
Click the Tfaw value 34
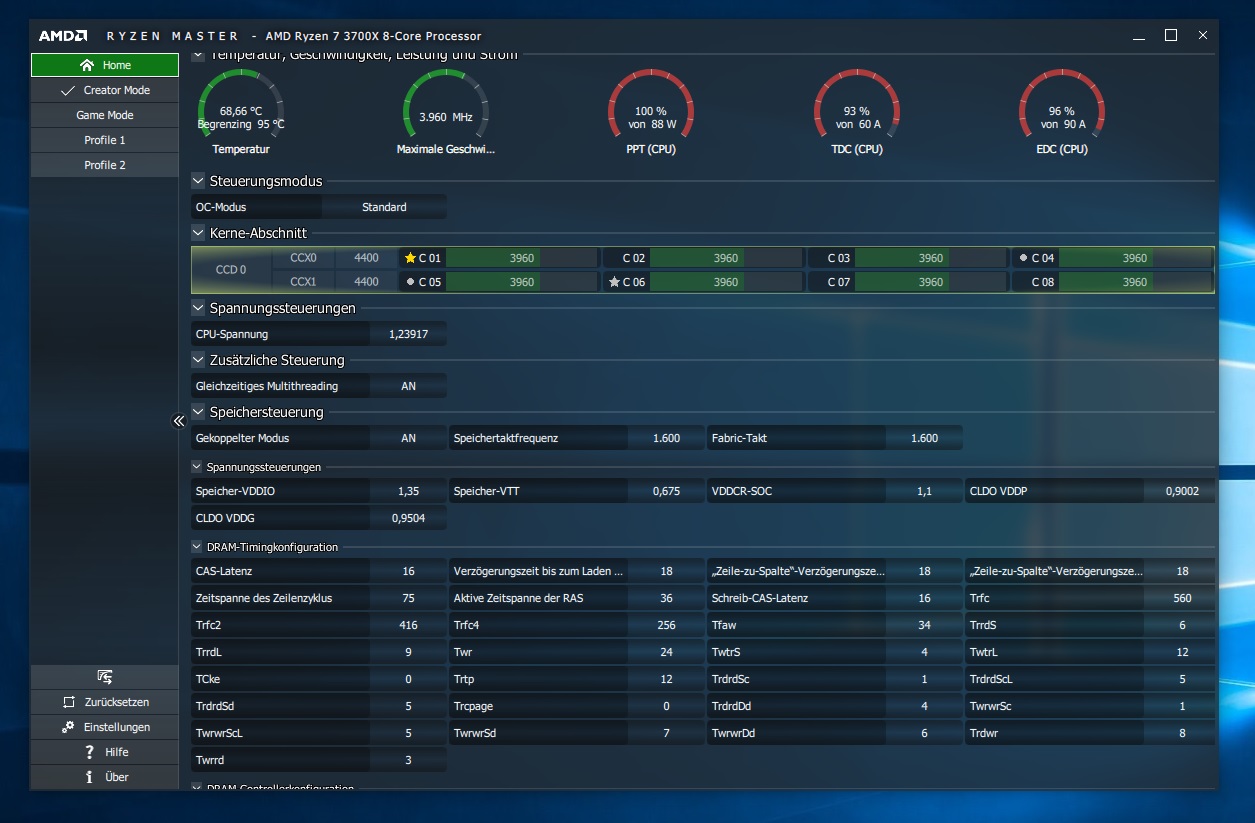tap(924, 625)
